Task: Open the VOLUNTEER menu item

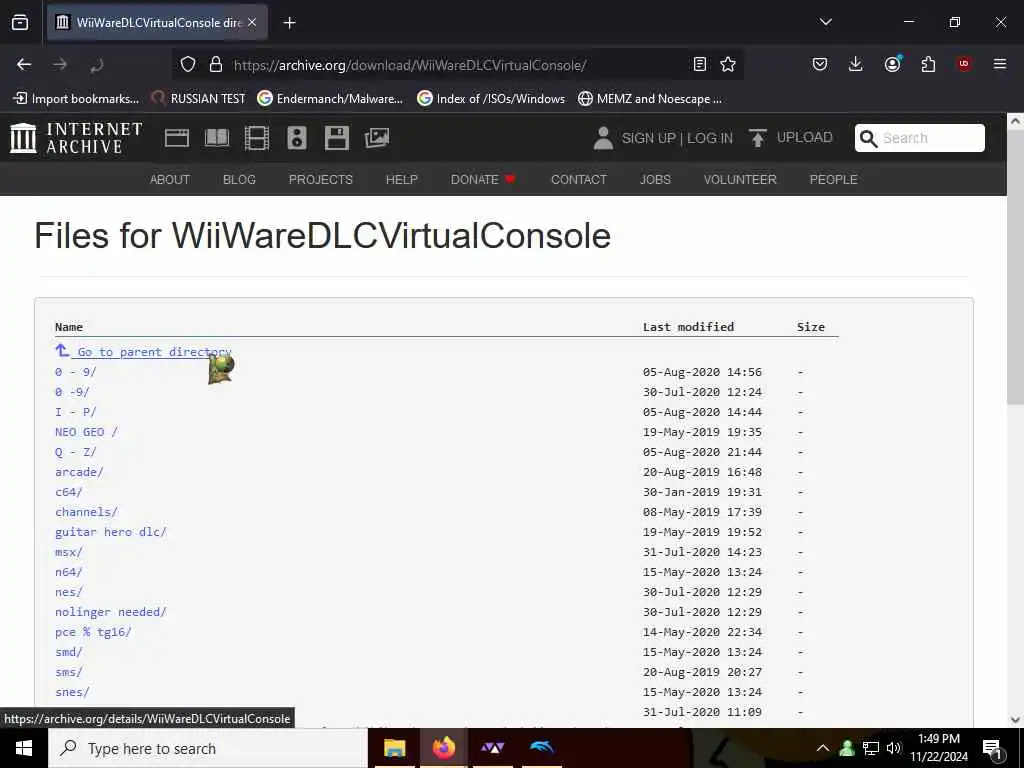Action: (x=740, y=180)
